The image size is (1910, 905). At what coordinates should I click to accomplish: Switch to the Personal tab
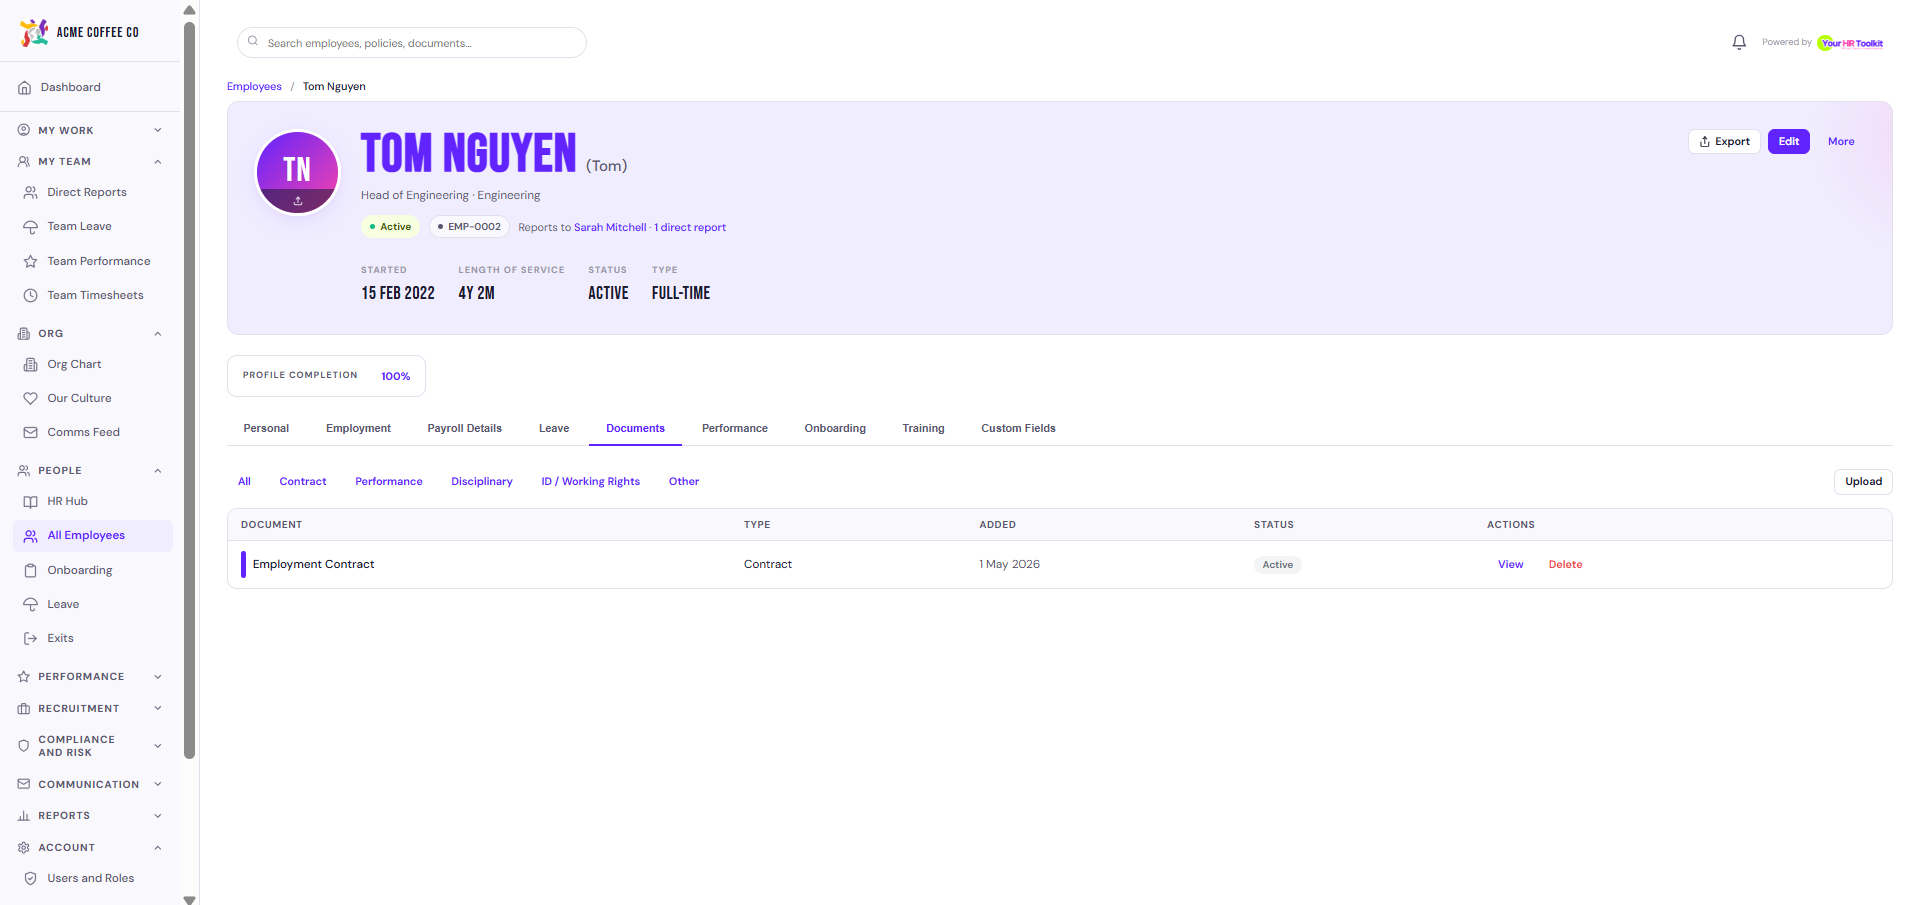pyautogui.click(x=266, y=428)
